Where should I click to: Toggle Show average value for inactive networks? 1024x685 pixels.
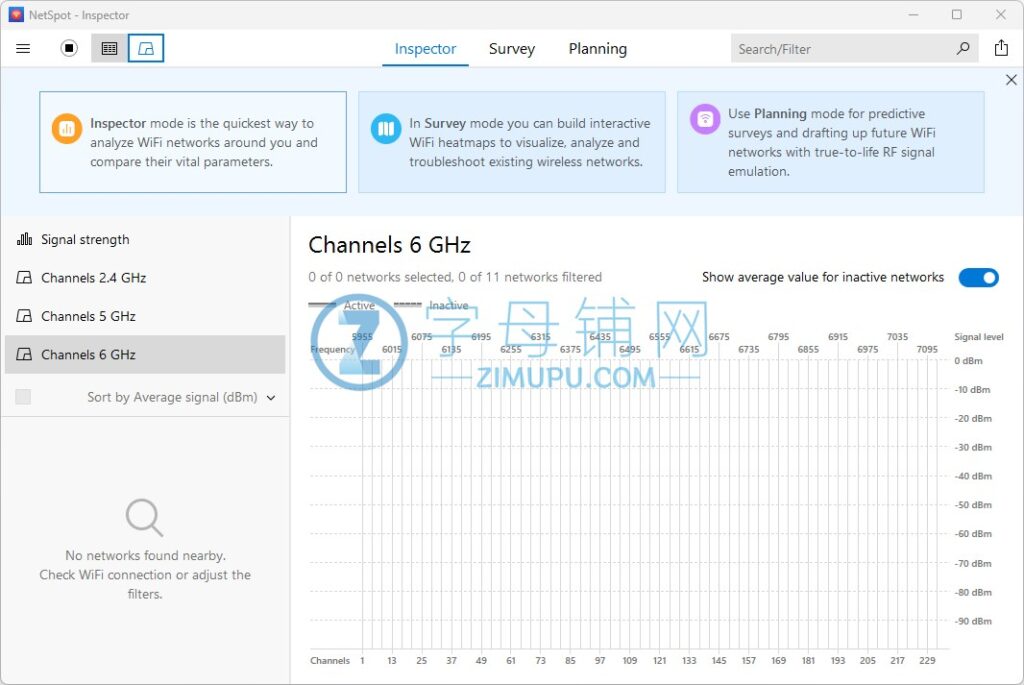click(x=978, y=278)
